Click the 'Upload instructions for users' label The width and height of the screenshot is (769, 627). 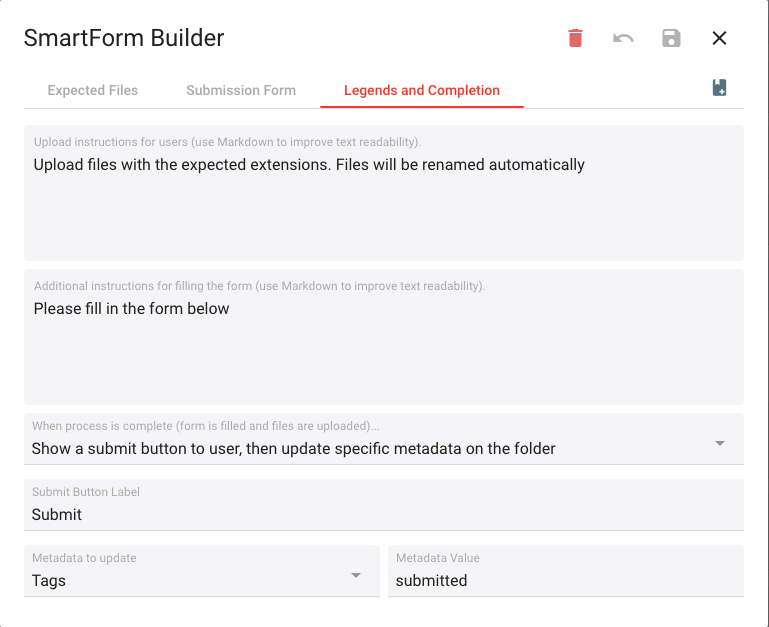pyautogui.click(x=228, y=142)
